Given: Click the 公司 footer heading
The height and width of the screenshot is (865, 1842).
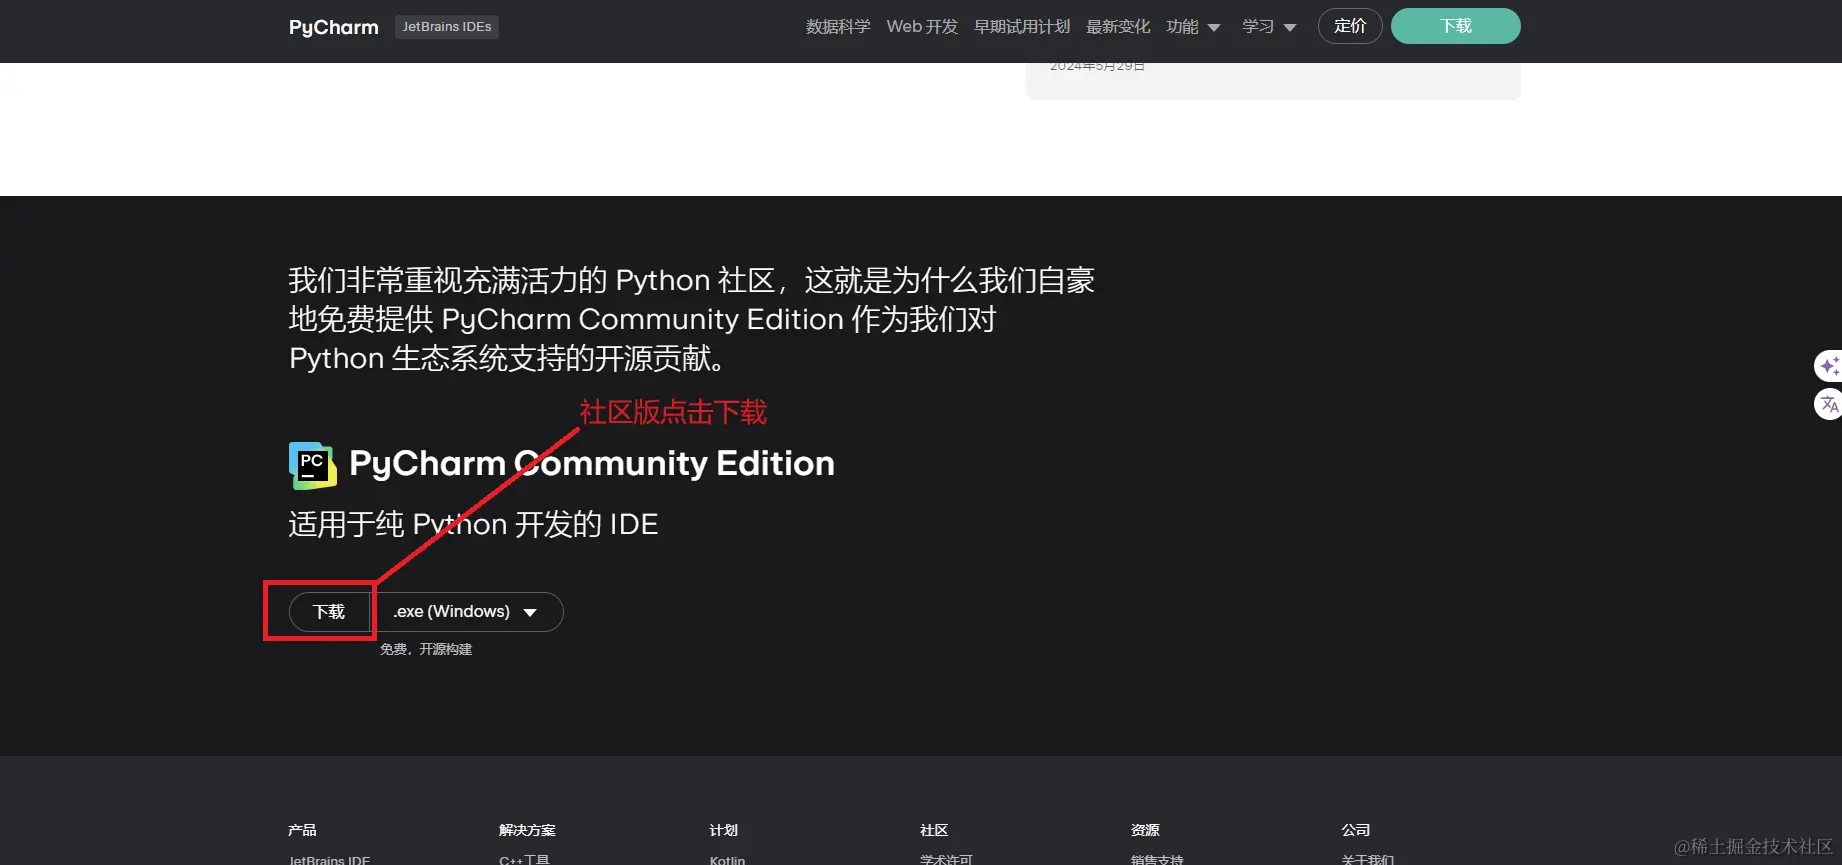Looking at the screenshot, I should click(1356, 830).
